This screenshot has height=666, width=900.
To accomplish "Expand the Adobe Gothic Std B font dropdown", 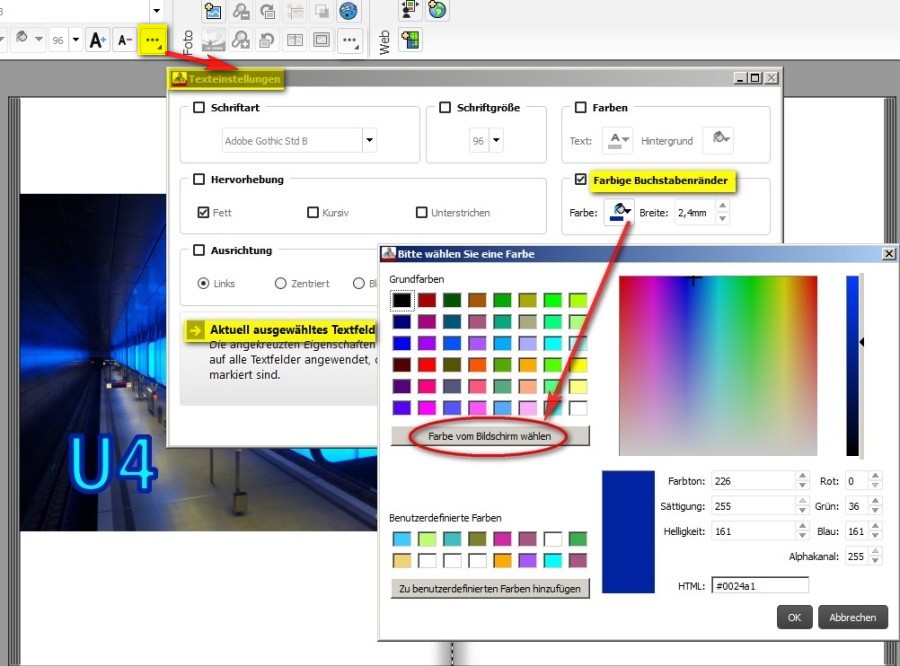I will 369,141.
